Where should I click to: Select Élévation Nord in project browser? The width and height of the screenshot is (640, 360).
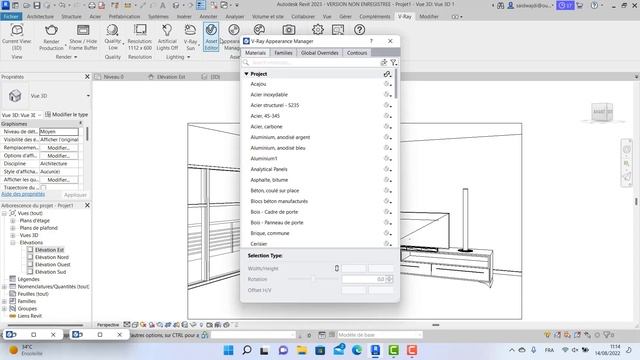click(51, 257)
